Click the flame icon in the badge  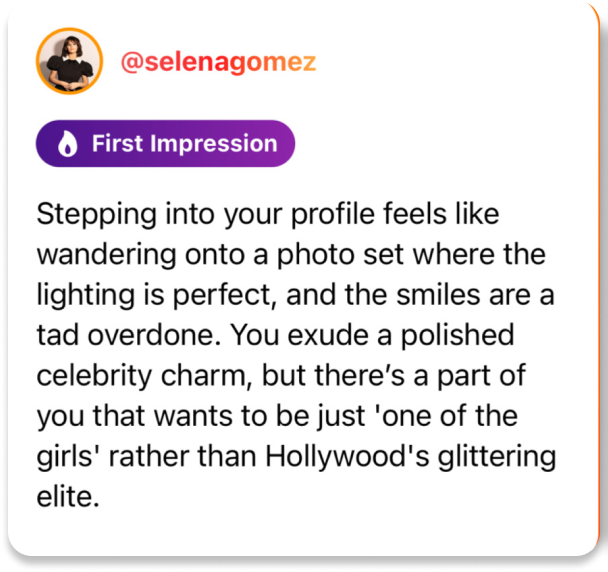[x=67, y=144]
